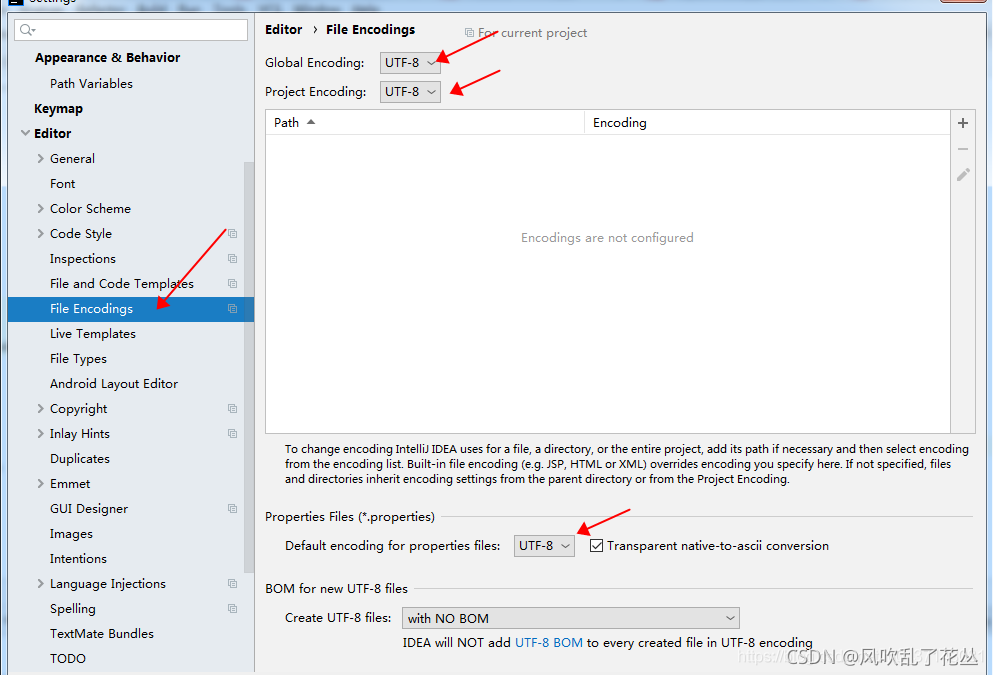Open Path Variables settings page
This screenshot has height=675, width=993.
coord(91,84)
